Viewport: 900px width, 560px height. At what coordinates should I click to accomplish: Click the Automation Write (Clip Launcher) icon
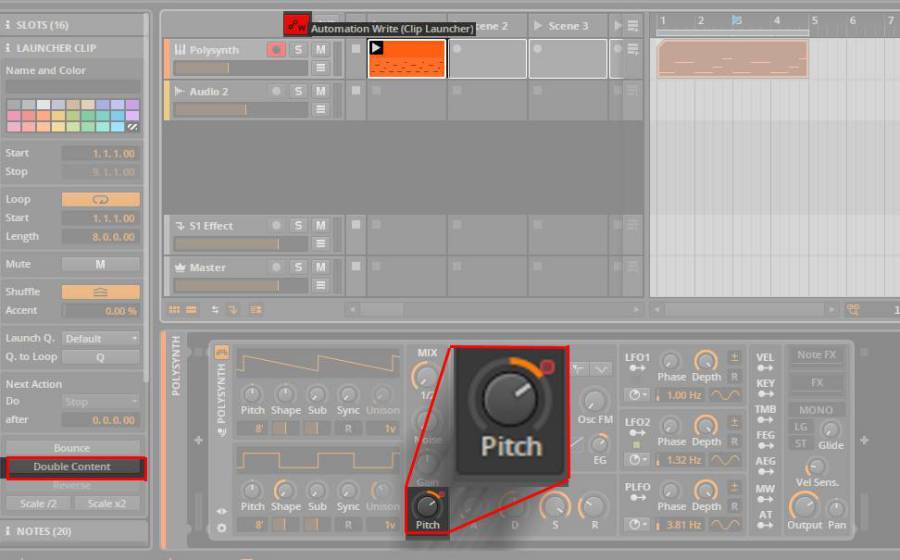coord(297,25)
